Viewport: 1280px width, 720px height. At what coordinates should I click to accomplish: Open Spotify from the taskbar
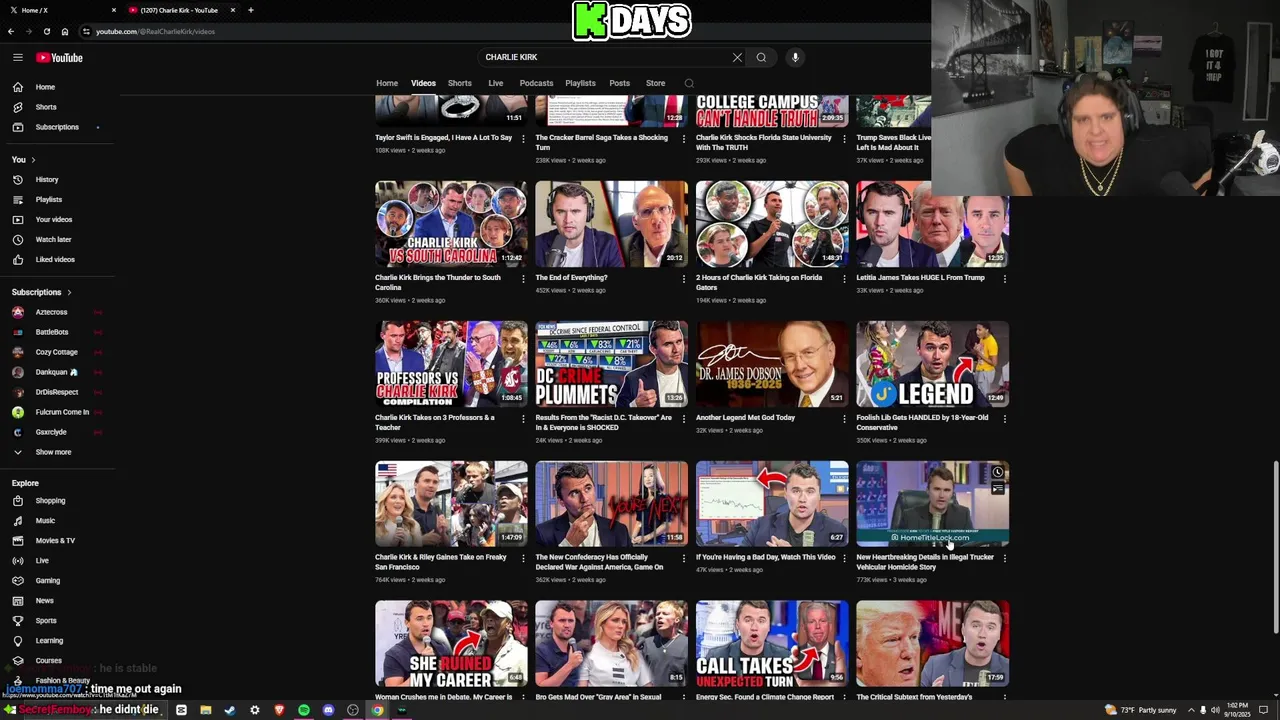304,710
